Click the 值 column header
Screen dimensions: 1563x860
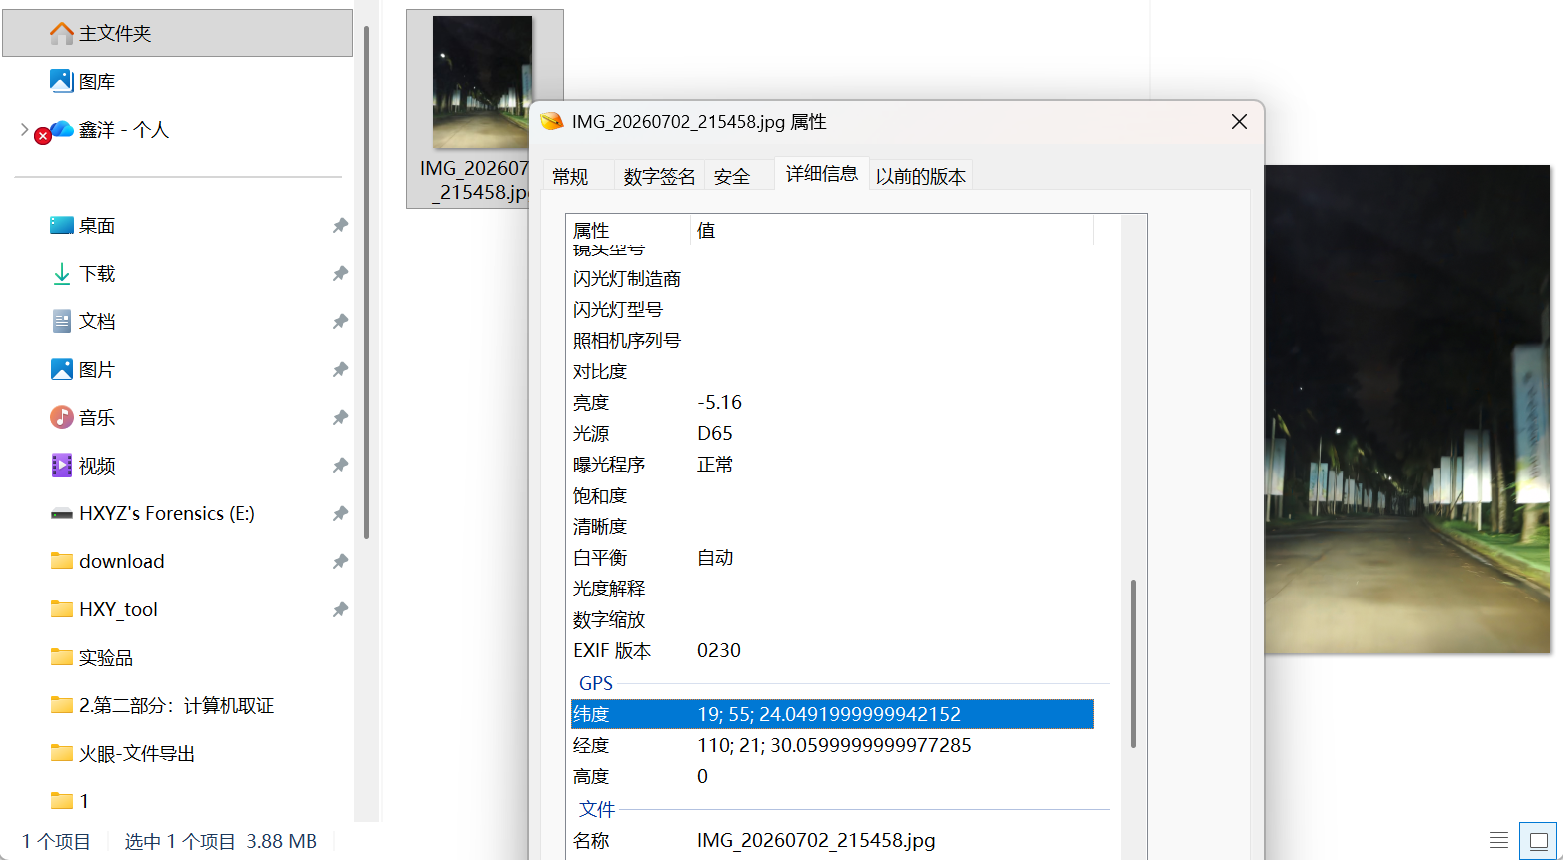(x=892, y=230)
